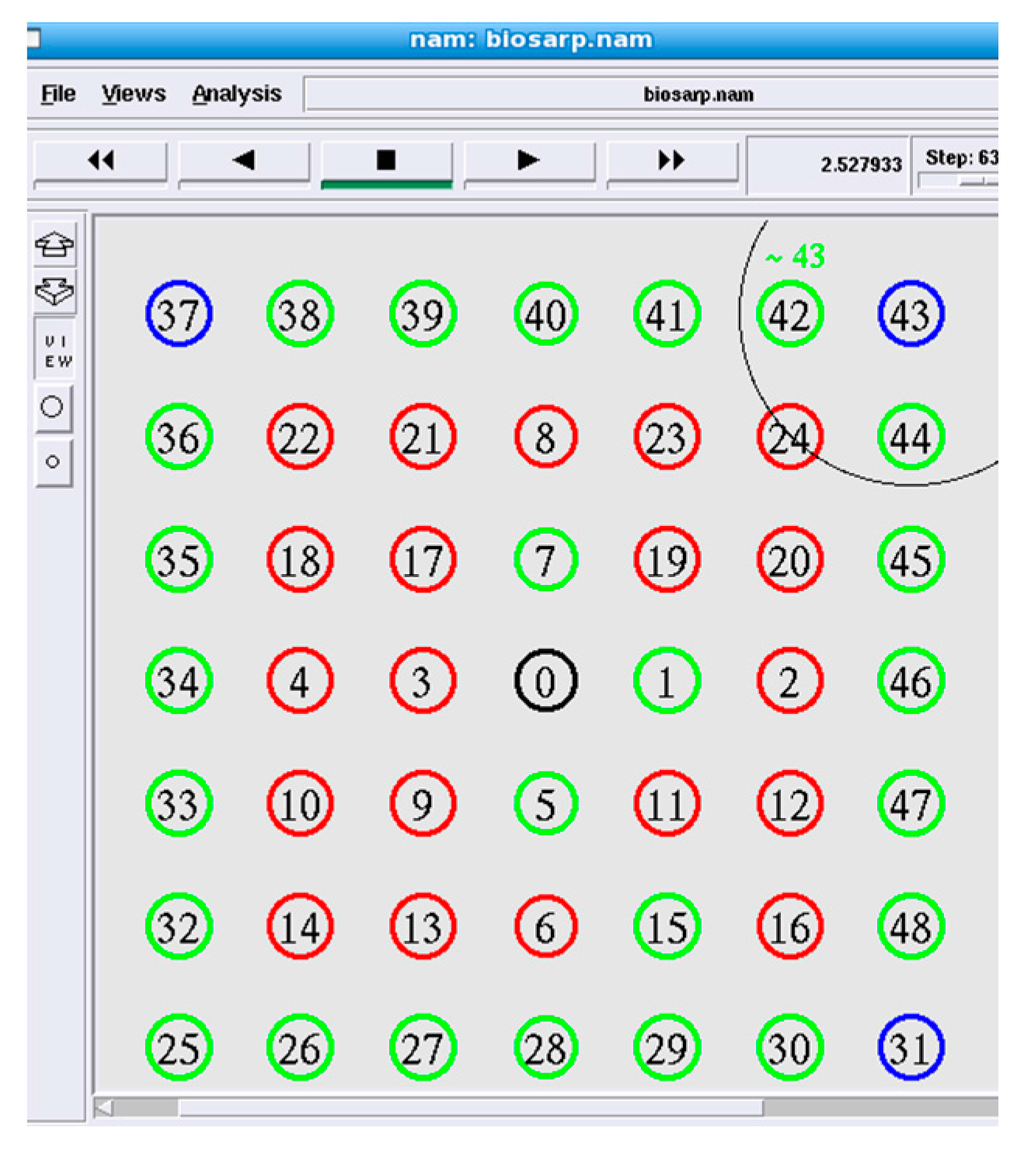The width and height of the screenshot is (1024, 1152).
Task: Select green node 34
Action: click(x=179, y=681)
